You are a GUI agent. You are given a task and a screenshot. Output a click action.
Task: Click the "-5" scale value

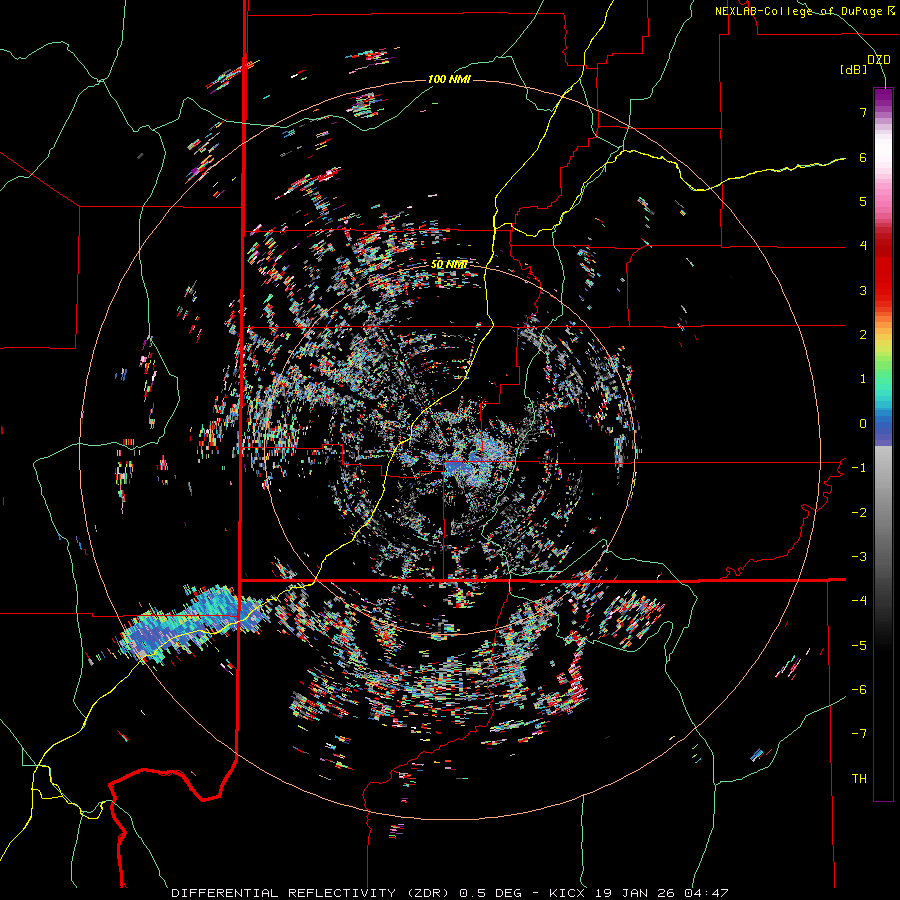pyautogui.click(x=859, y=646)
